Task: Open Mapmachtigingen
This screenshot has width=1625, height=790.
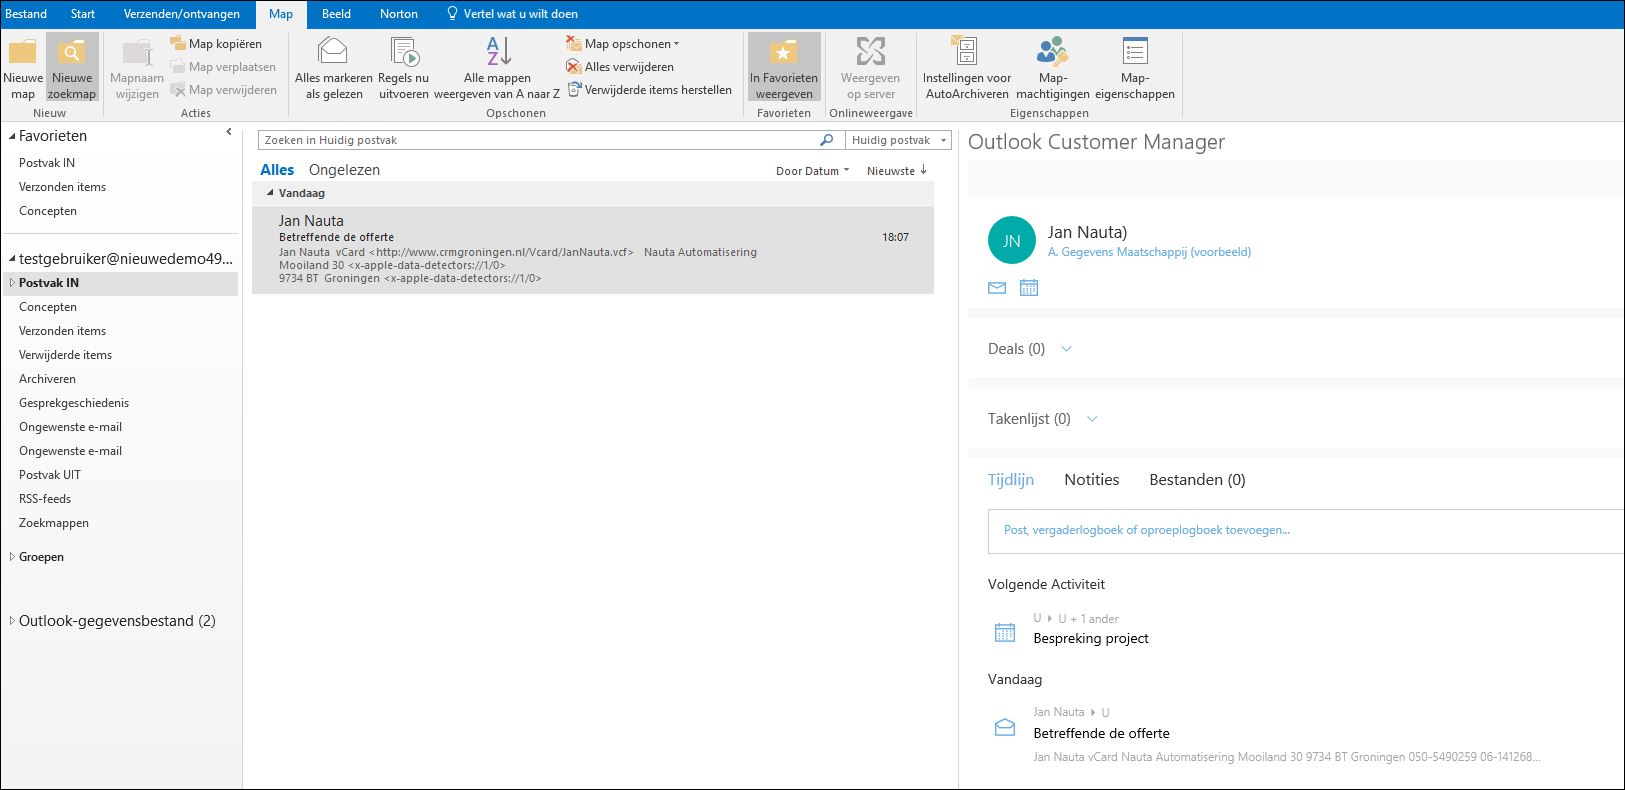Action: tap(1052, 68)
